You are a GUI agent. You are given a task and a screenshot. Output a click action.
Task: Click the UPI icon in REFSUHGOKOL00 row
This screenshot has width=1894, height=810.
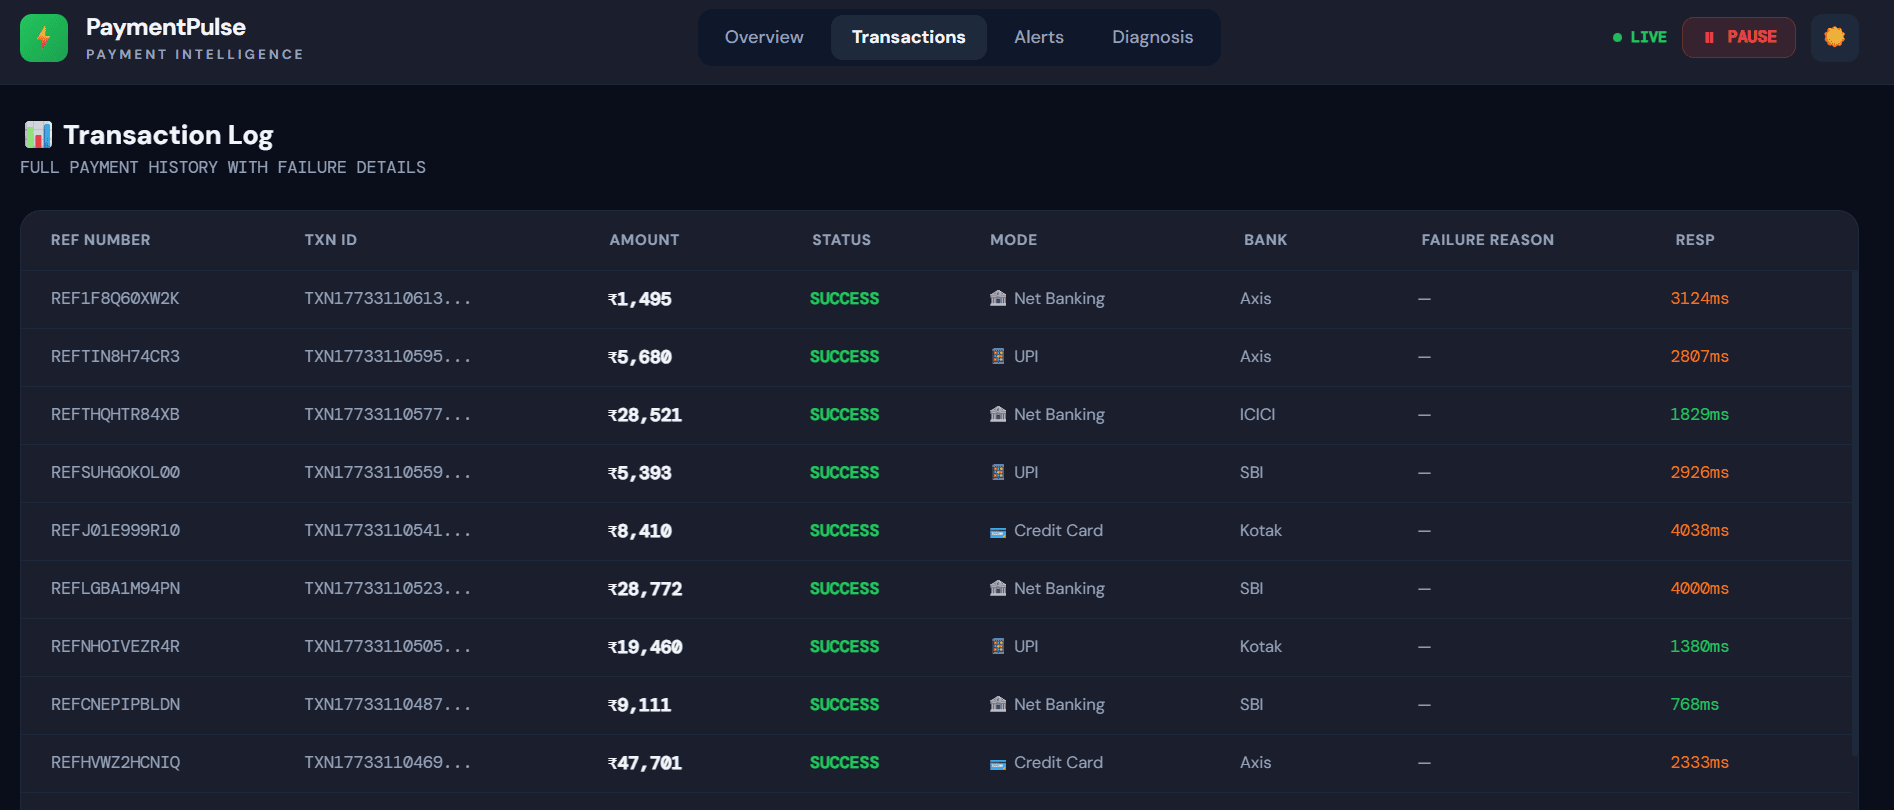pos(998,472)
